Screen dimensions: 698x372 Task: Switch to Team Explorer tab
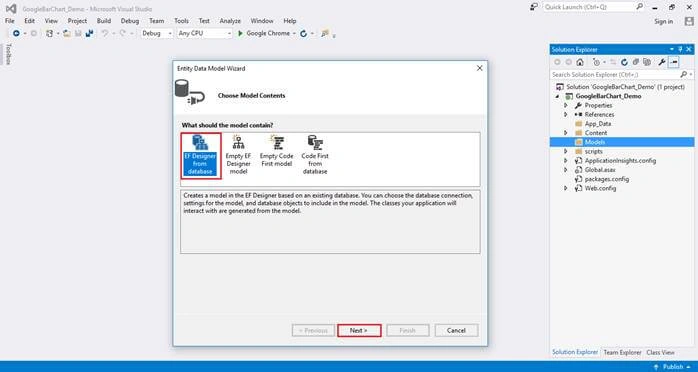[x=622, y=352]
